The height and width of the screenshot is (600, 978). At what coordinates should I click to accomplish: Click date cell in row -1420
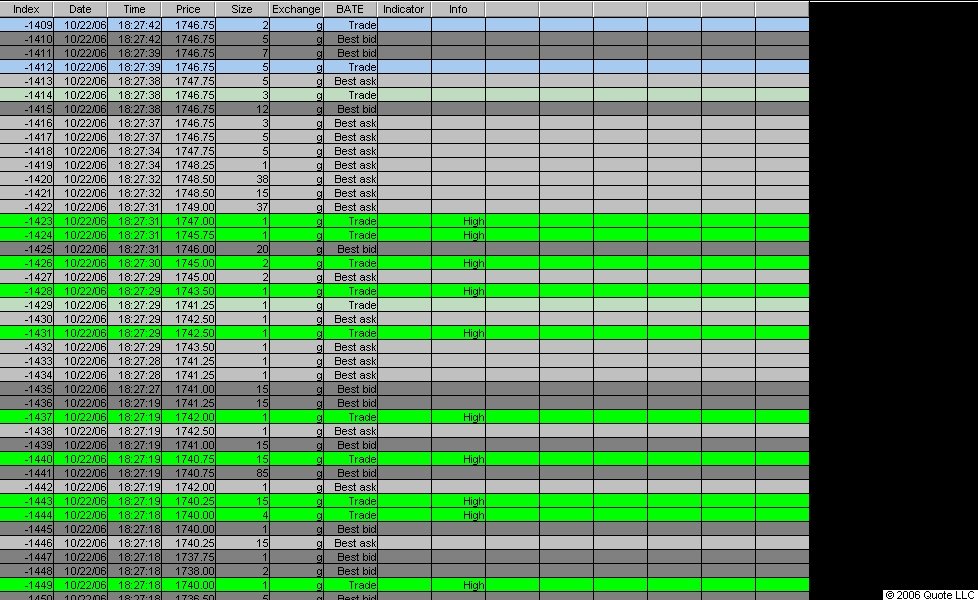click(80, 179)
